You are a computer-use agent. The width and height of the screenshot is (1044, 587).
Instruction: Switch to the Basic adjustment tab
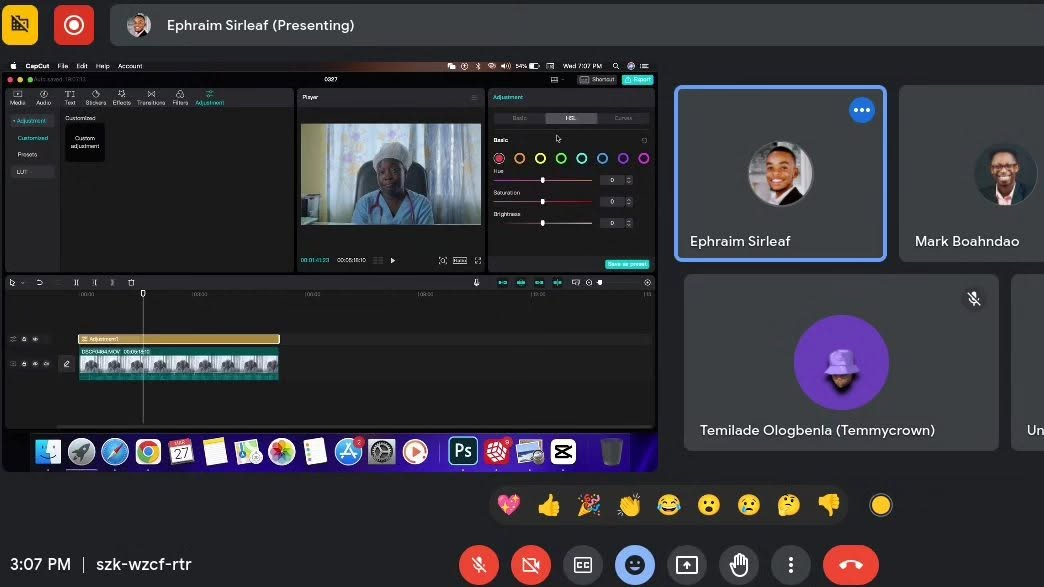pos(519,118)
